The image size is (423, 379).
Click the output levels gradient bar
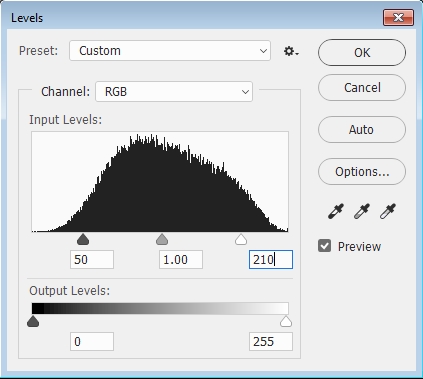point(160,308)
